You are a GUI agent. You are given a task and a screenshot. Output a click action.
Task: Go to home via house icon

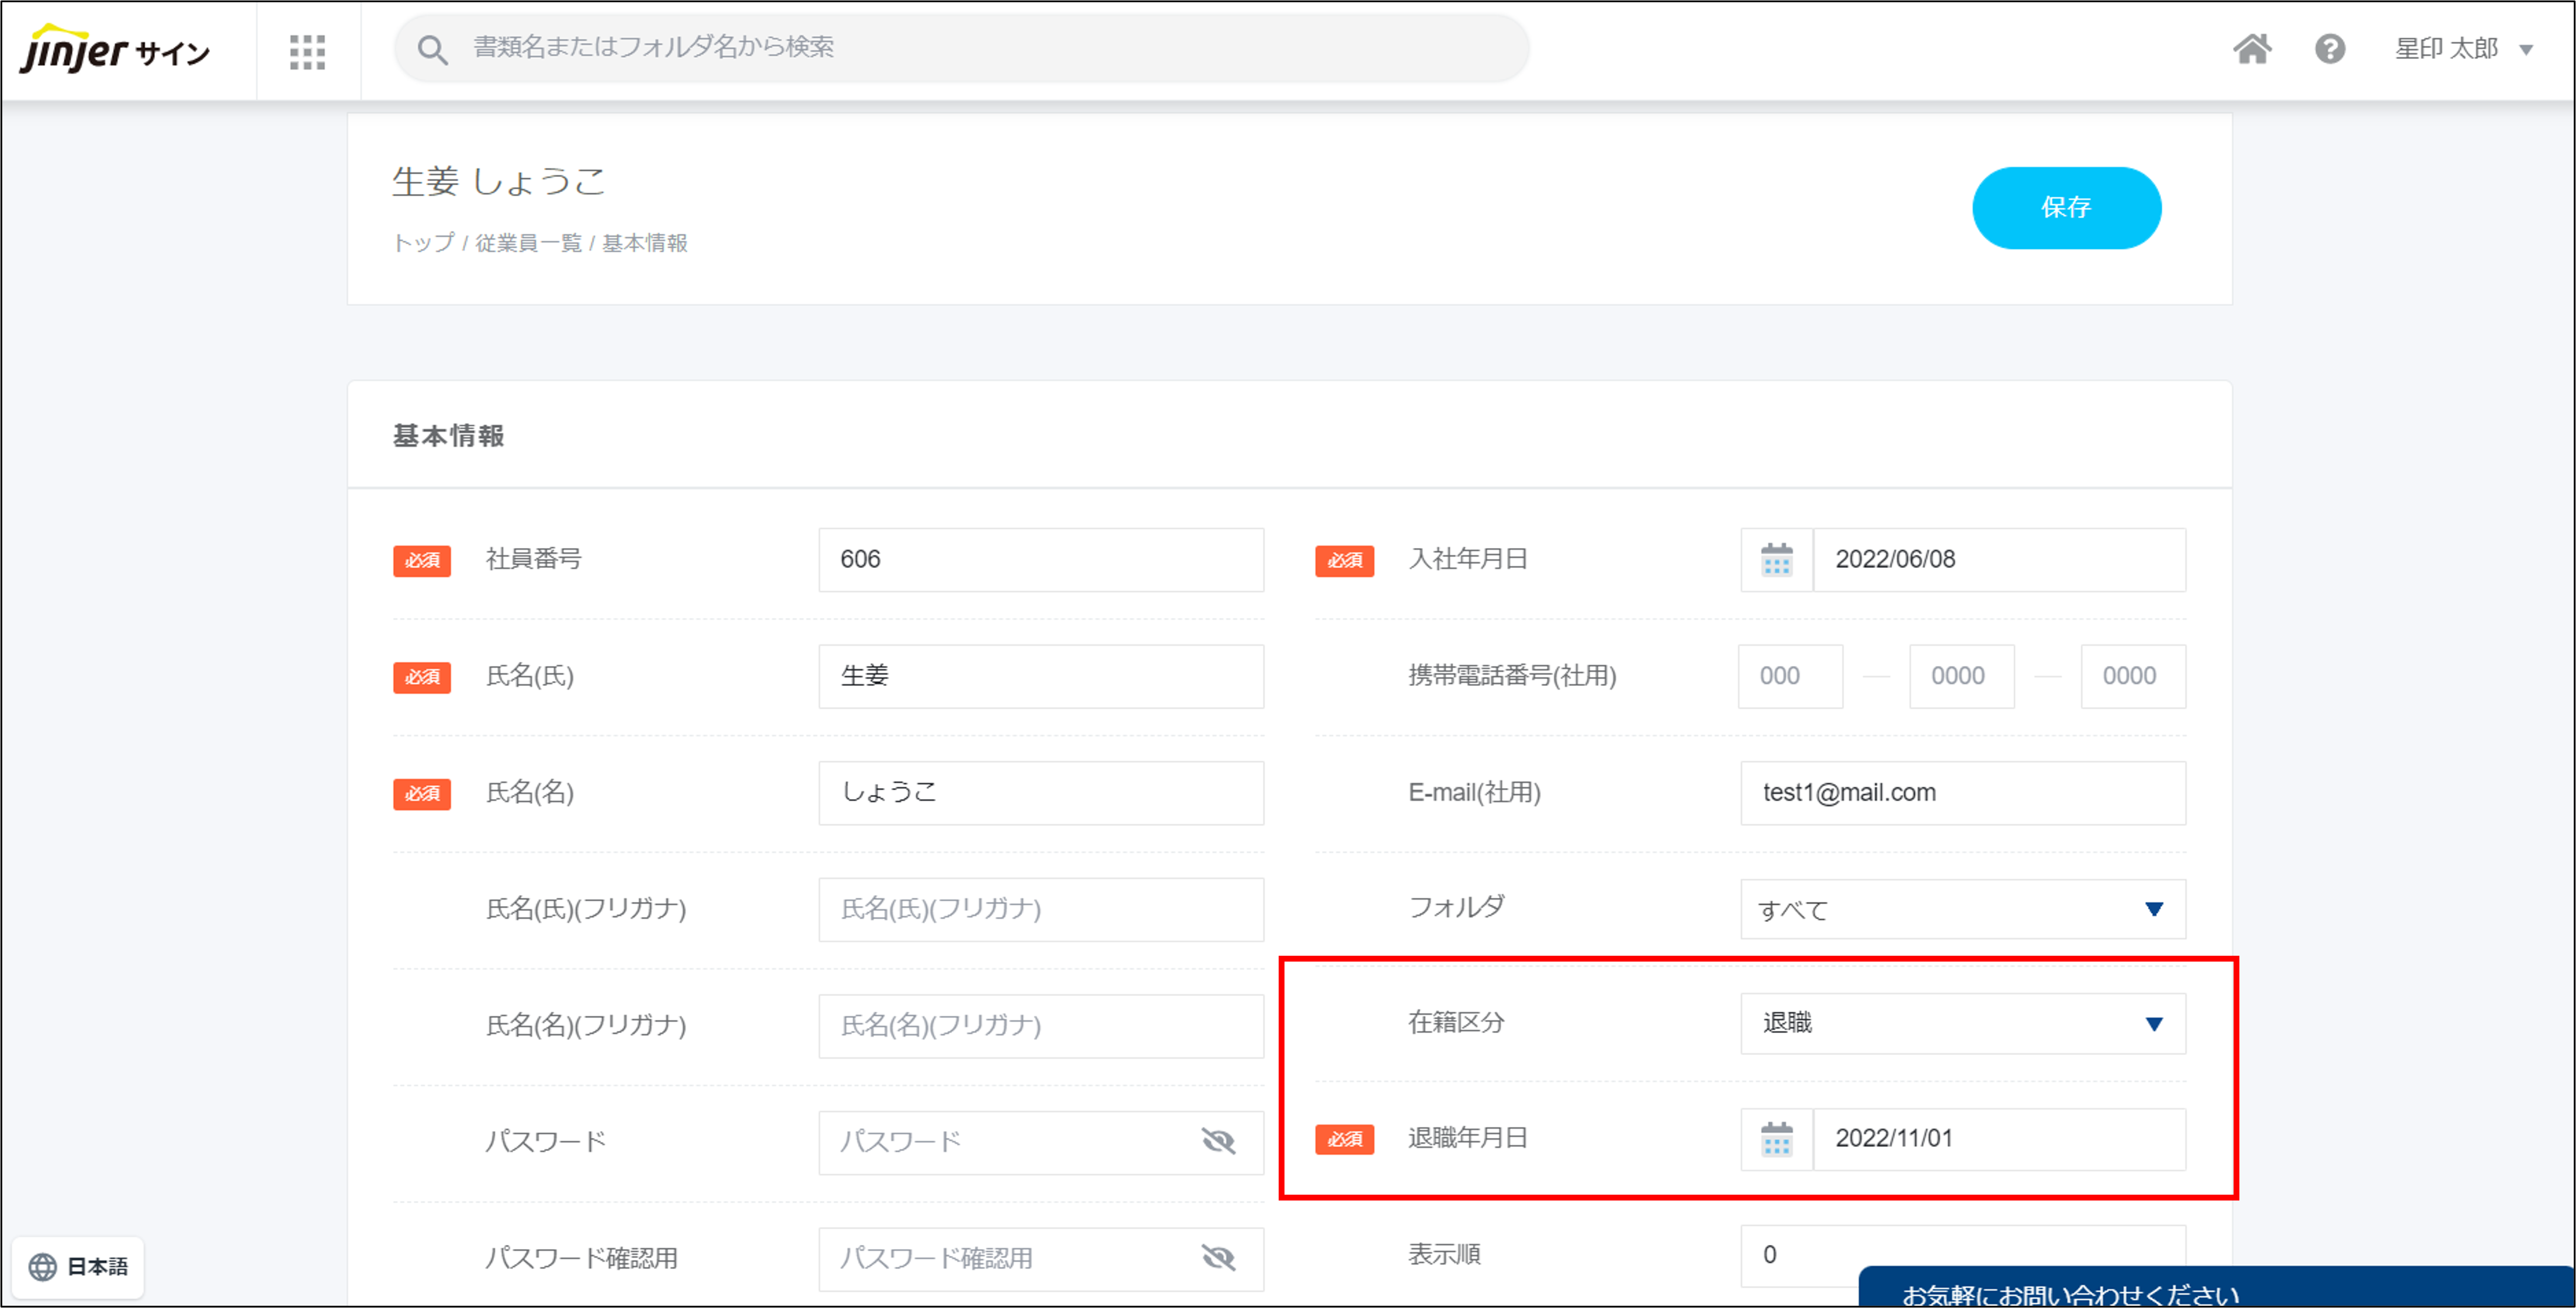click(2252, 49)
